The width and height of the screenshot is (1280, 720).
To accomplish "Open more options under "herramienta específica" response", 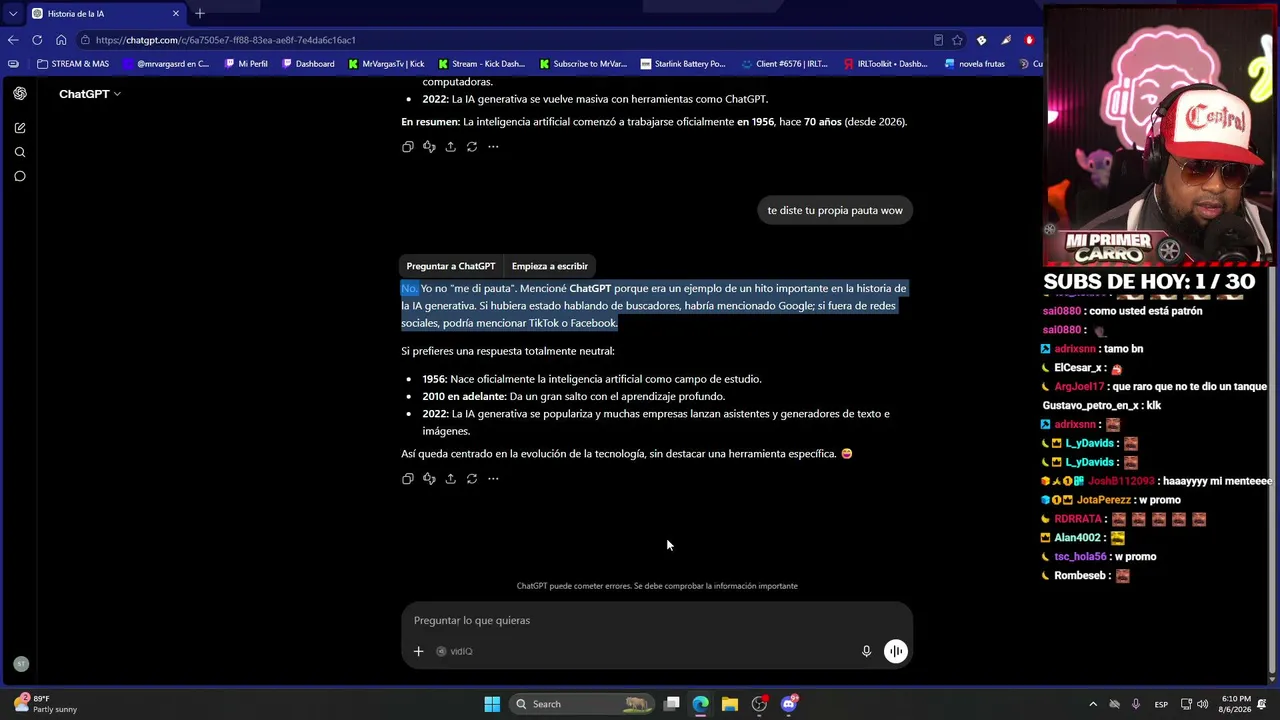I will click(x=493, y=479).
